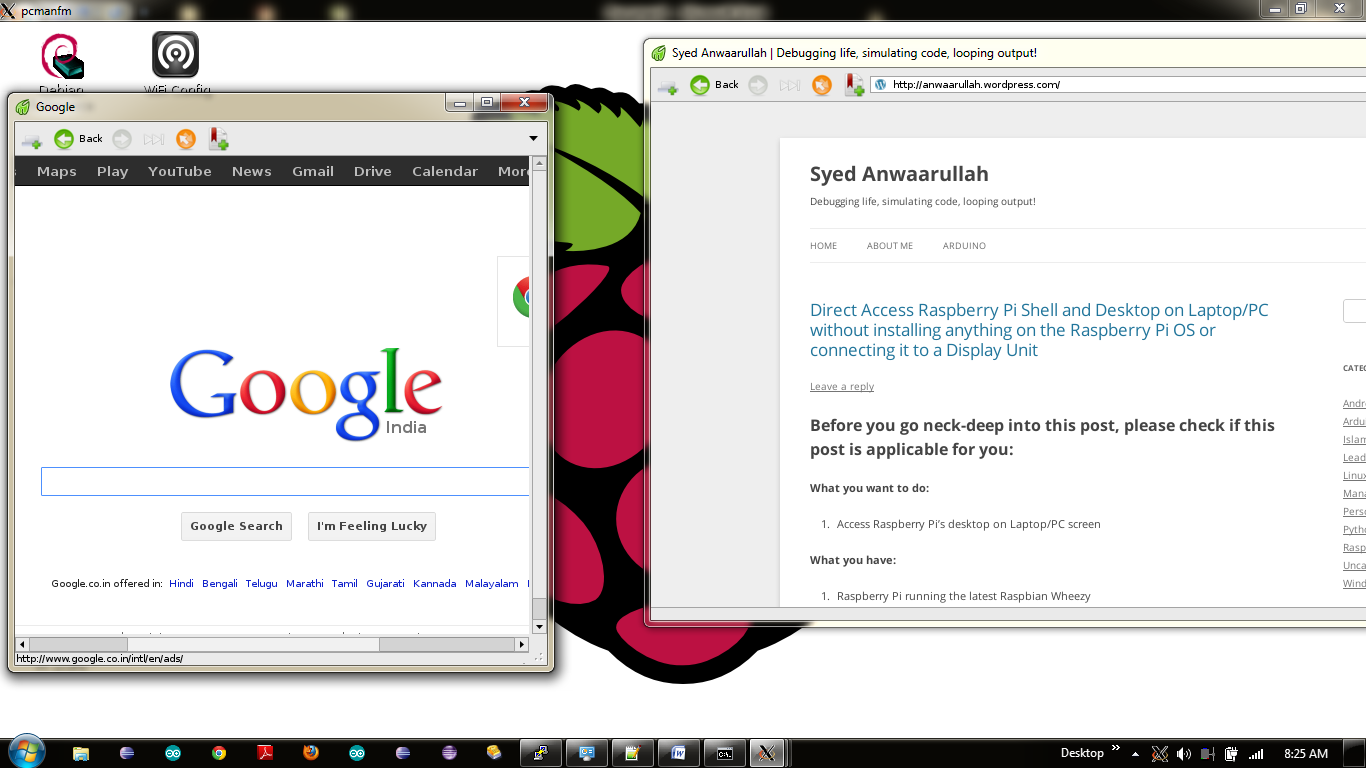Viewport: 1366px width, 768px height.
Task: Follow the "Leave a reply" link
Action: [841, 387]
